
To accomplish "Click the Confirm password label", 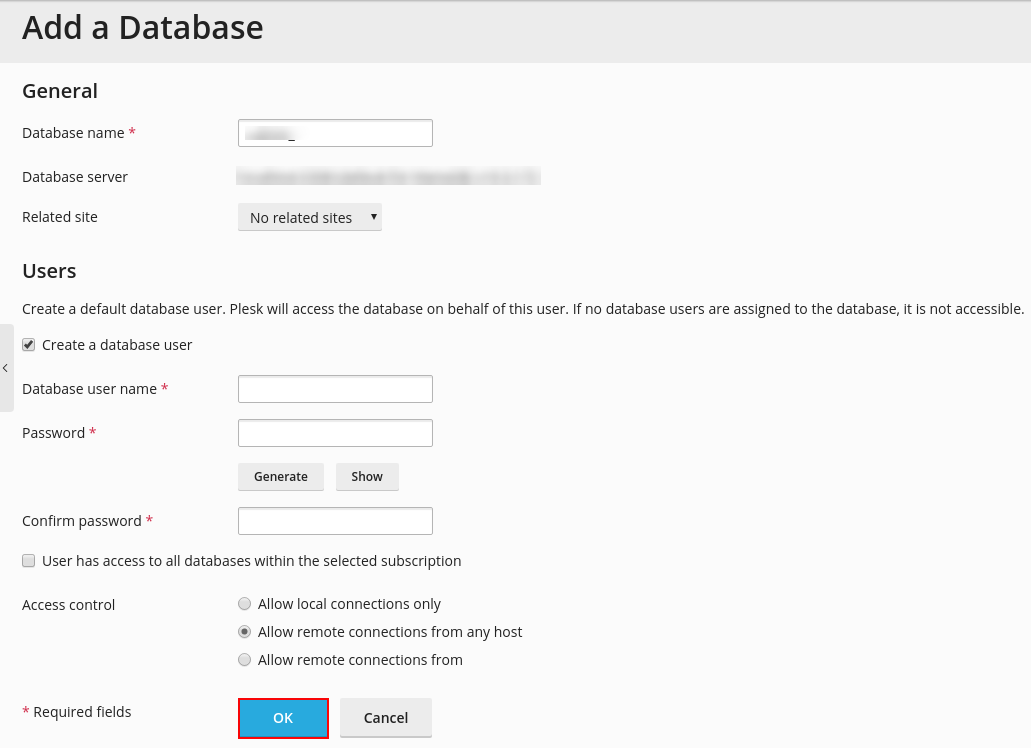I will [x=82, y=522].
